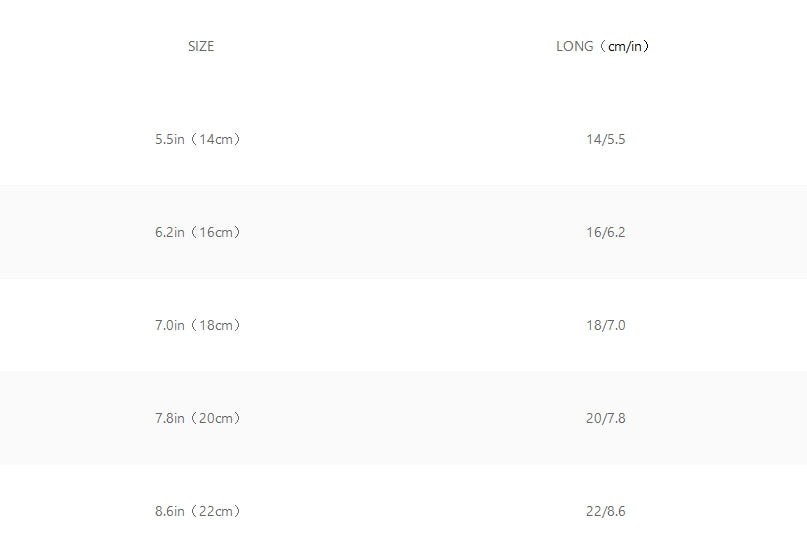Click the LONG (cm/in) column header
Screen dimensions: 807x554
tap(602, 46)
